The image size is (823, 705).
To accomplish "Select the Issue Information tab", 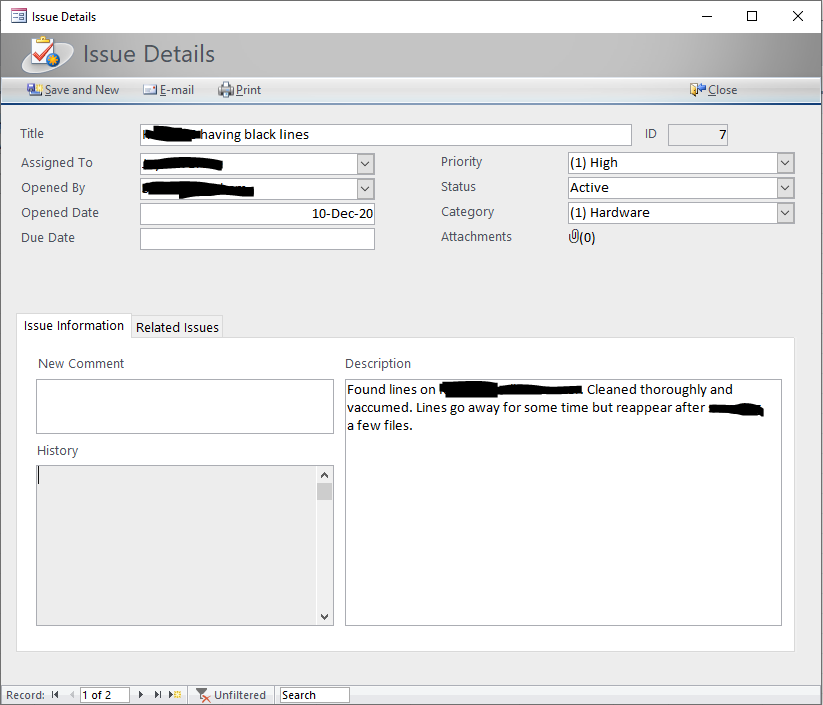I will [x=74, y=325].
